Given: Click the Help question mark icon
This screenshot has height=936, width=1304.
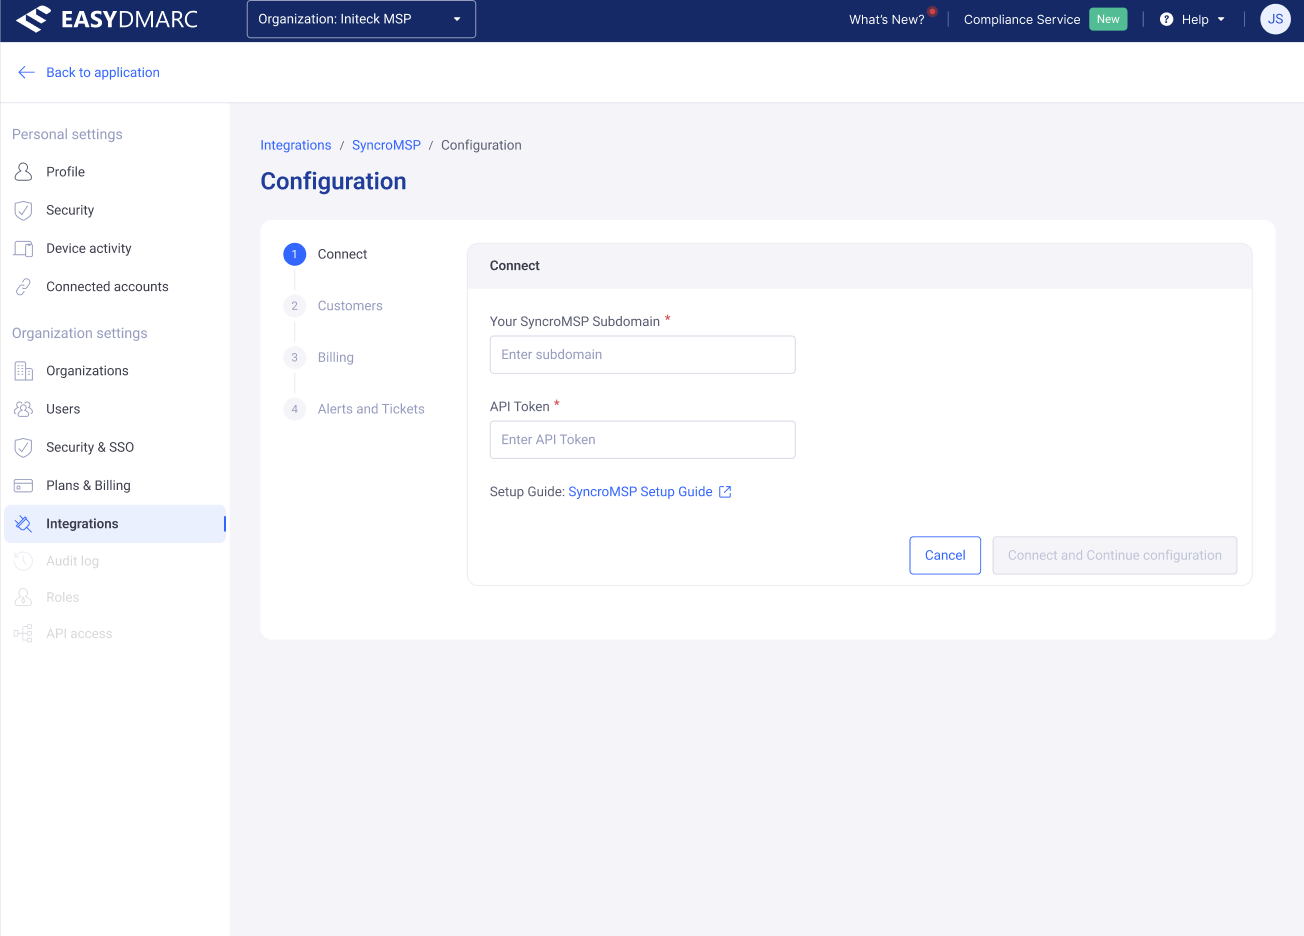Looking at the screenshot, I should pos(1166,19).
